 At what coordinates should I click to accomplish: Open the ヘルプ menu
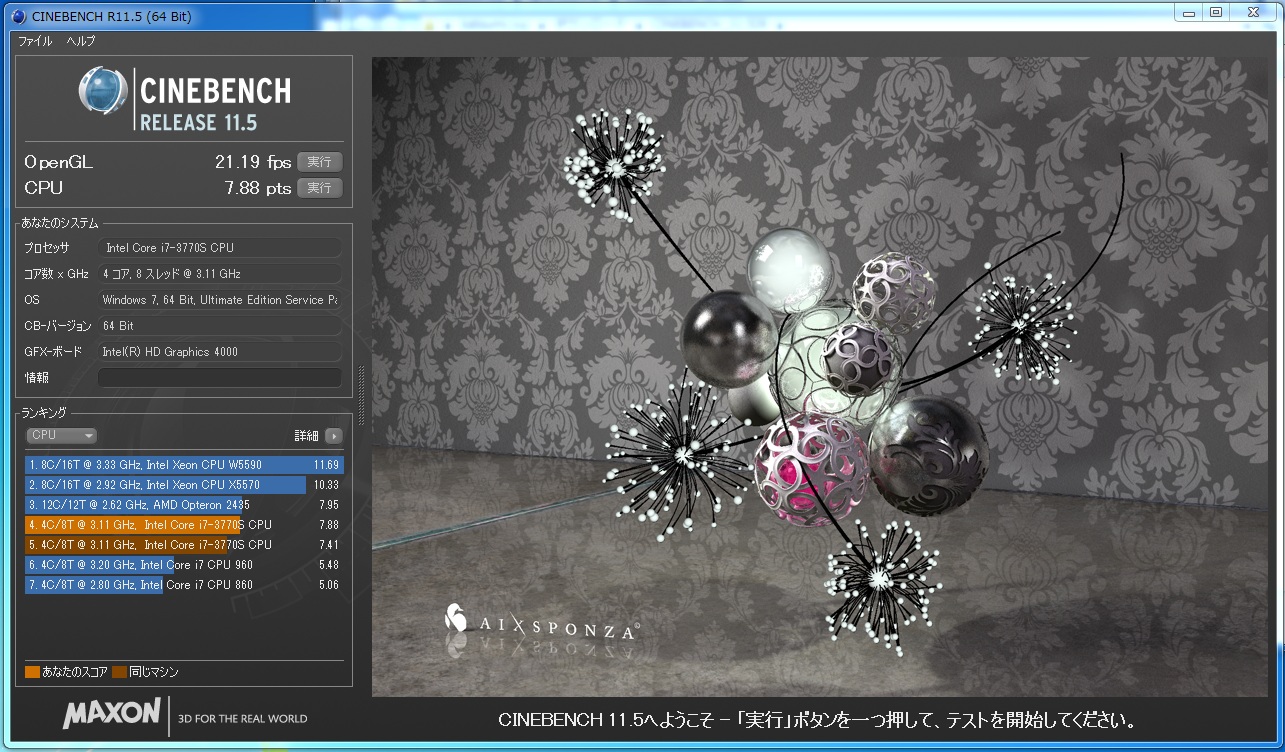pos(81,41)
